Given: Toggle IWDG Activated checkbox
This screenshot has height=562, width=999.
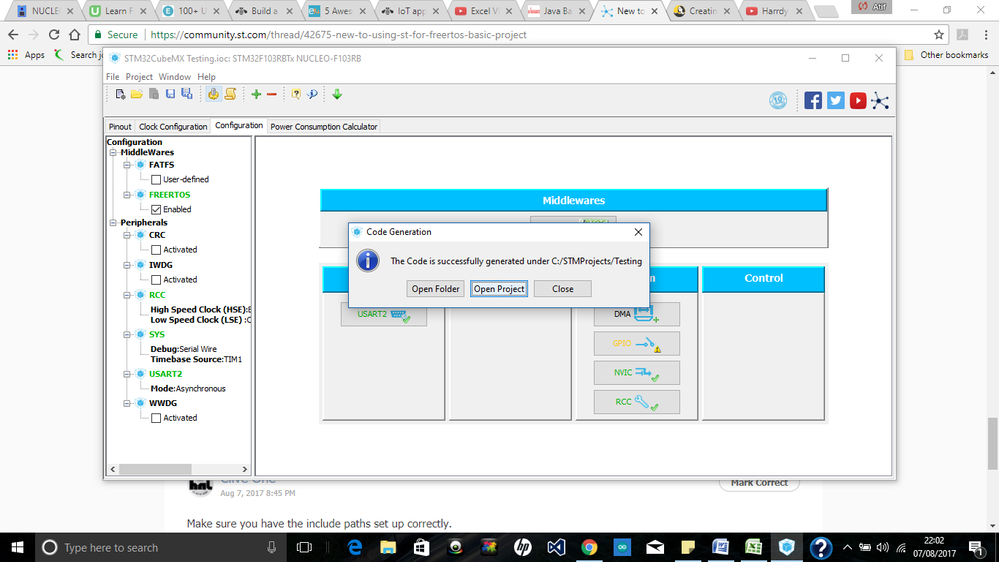Looking at the screenshot, I should (156, 280).
